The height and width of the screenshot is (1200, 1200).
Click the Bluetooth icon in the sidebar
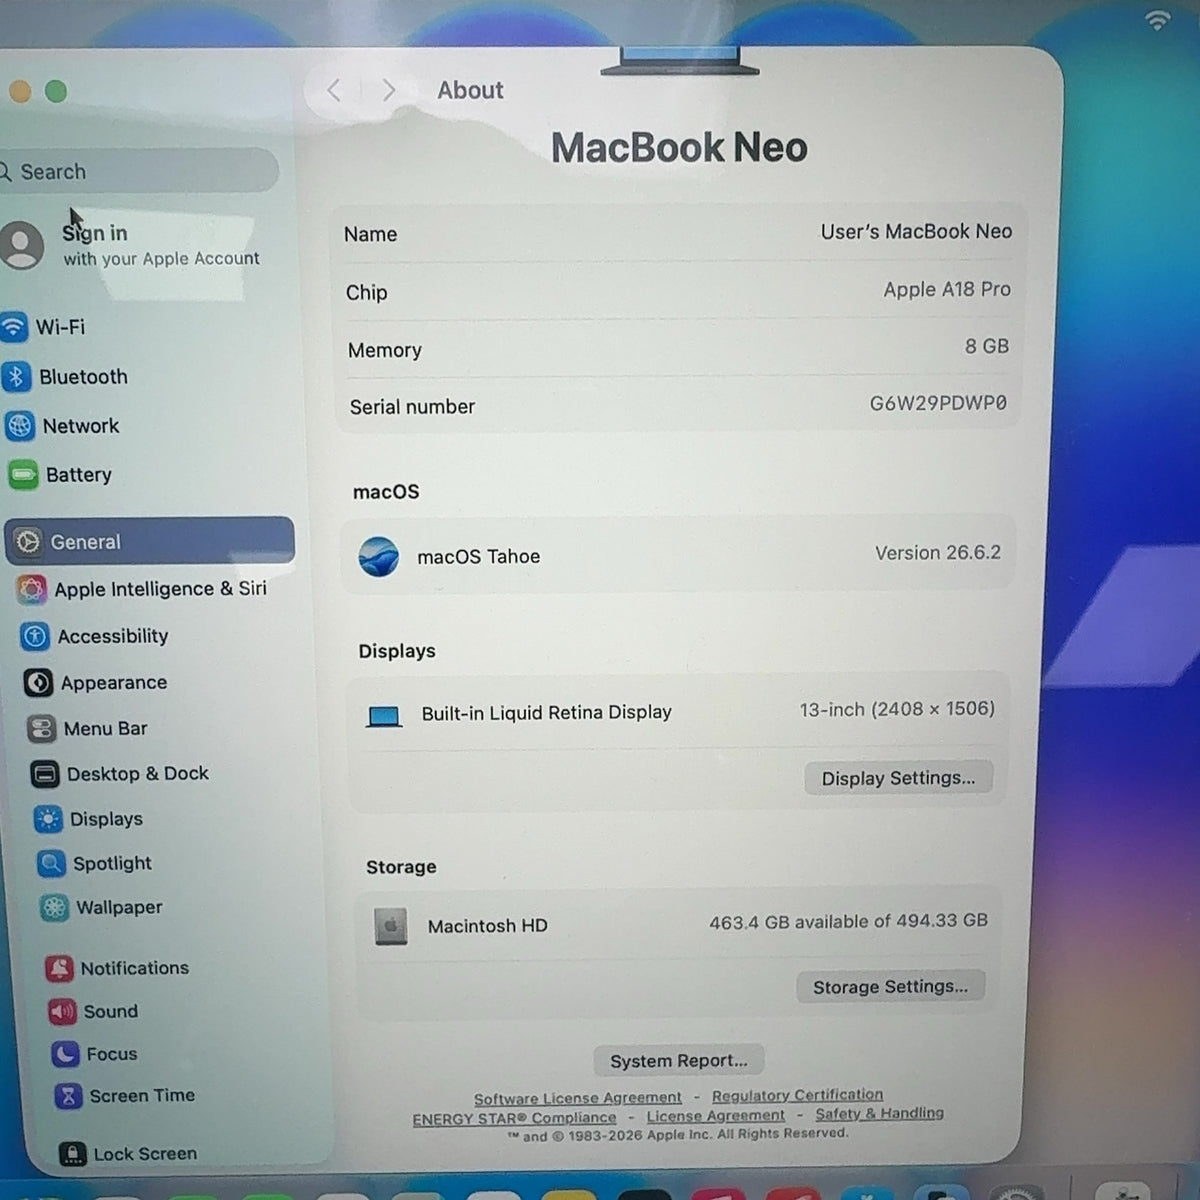[16, 377]
